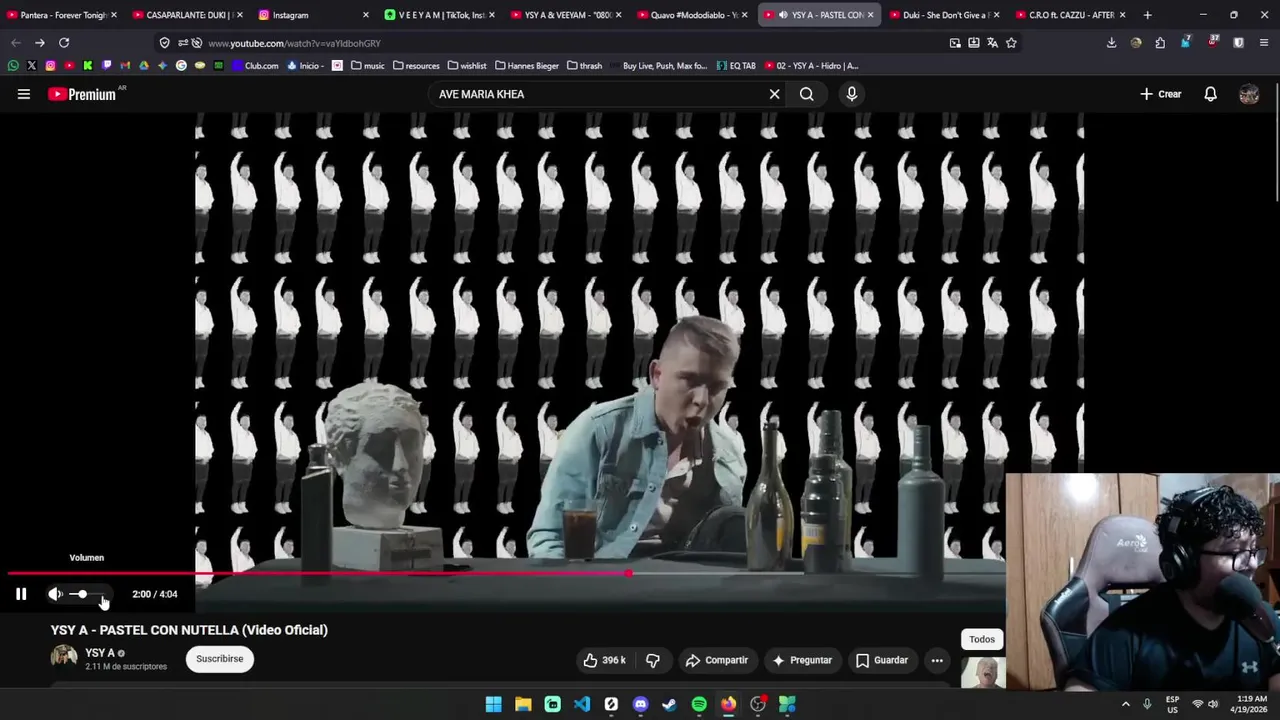The height and width of the screenshot is (720, 1280).
Task: Show hidden system tray icons
Action: point(1125,704)
